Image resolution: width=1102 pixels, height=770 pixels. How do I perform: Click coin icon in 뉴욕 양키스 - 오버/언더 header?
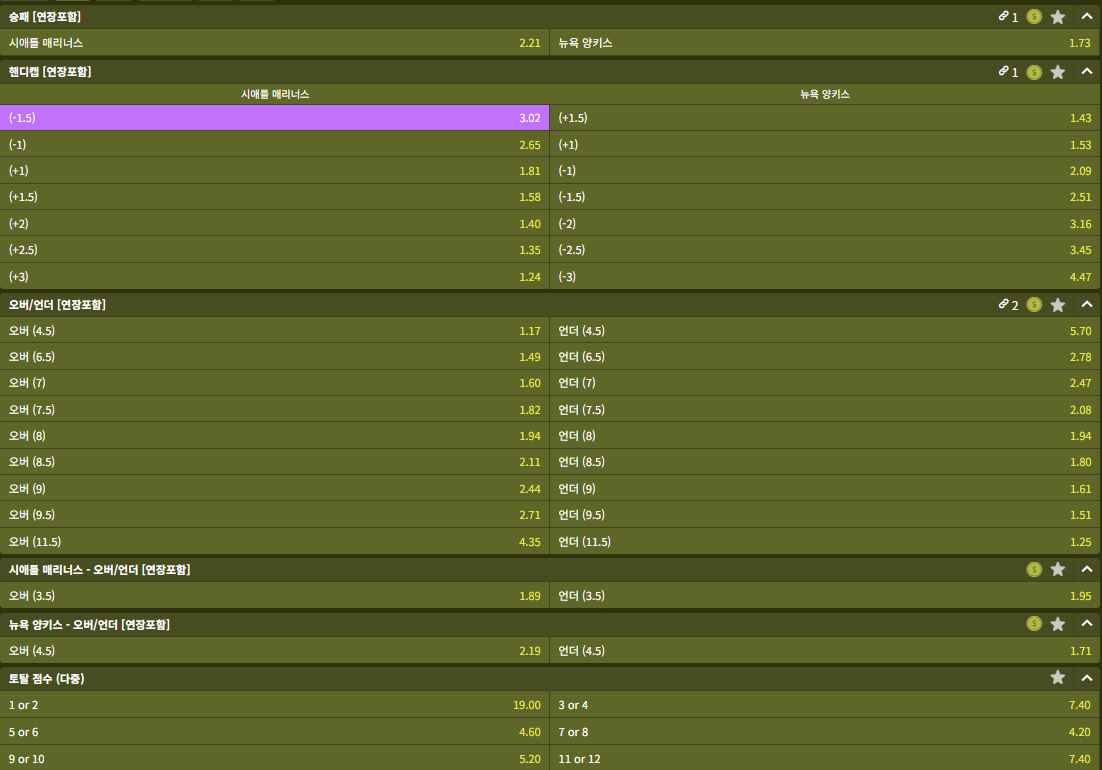tap(1034, 623)
